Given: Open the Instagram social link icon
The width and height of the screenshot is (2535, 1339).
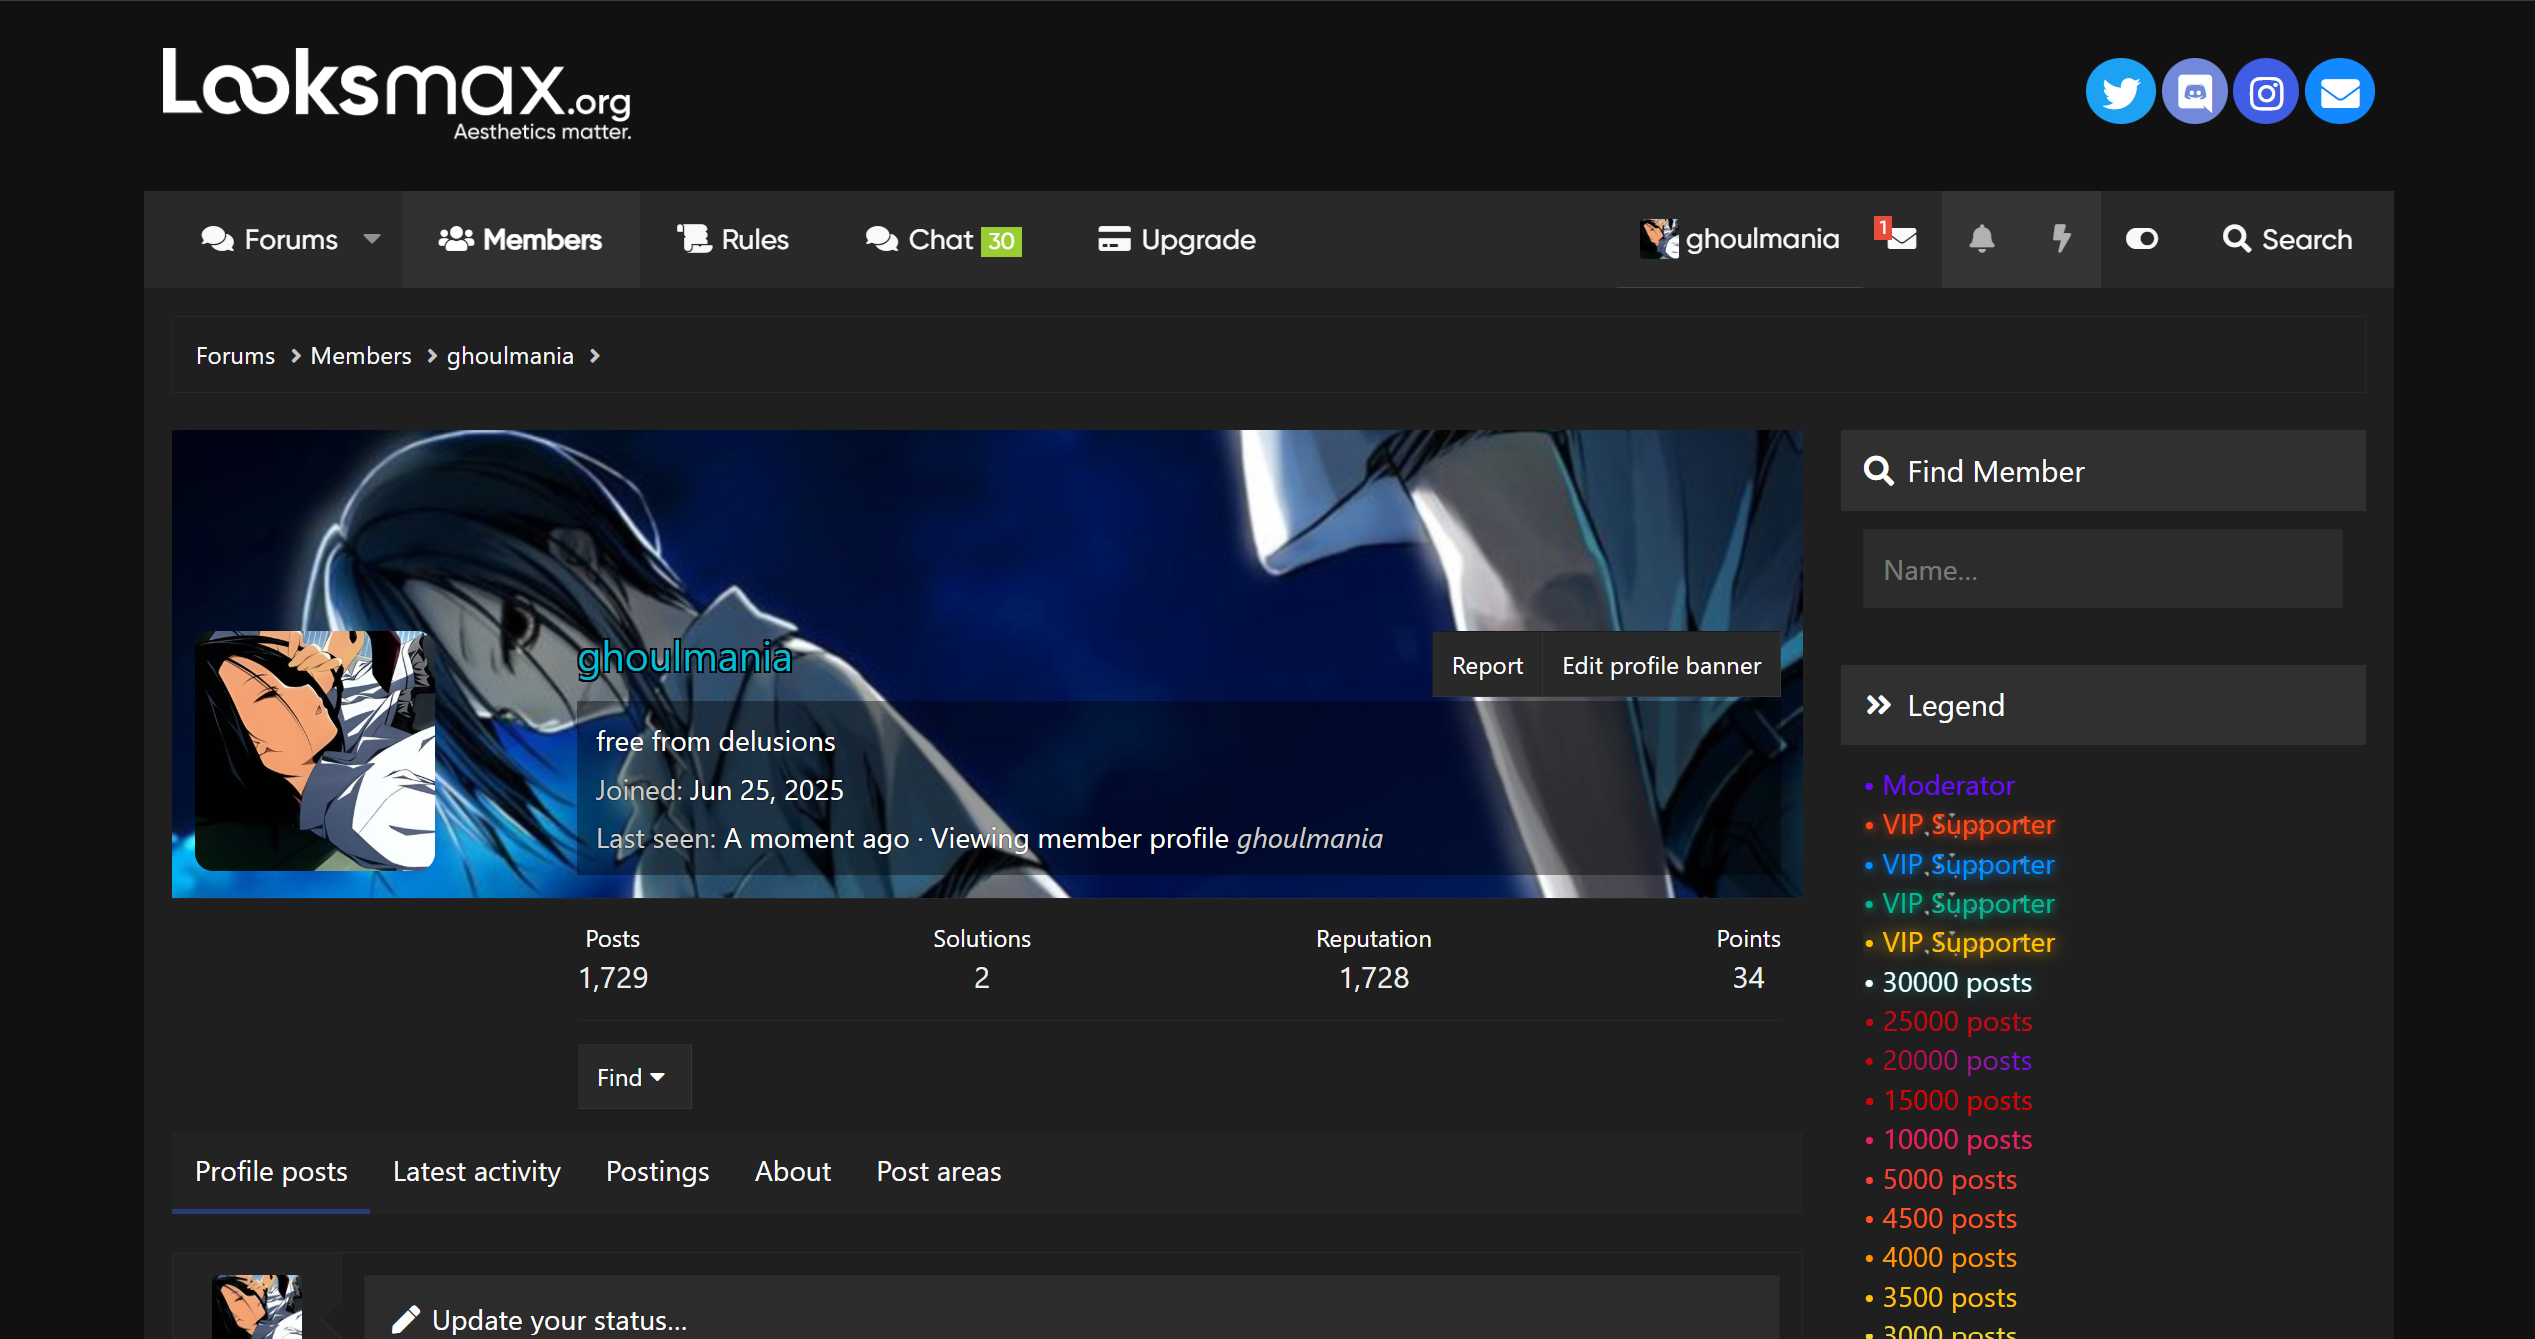Looking at the screenshot, I should pyautogui.click(x=2266, y=92).
